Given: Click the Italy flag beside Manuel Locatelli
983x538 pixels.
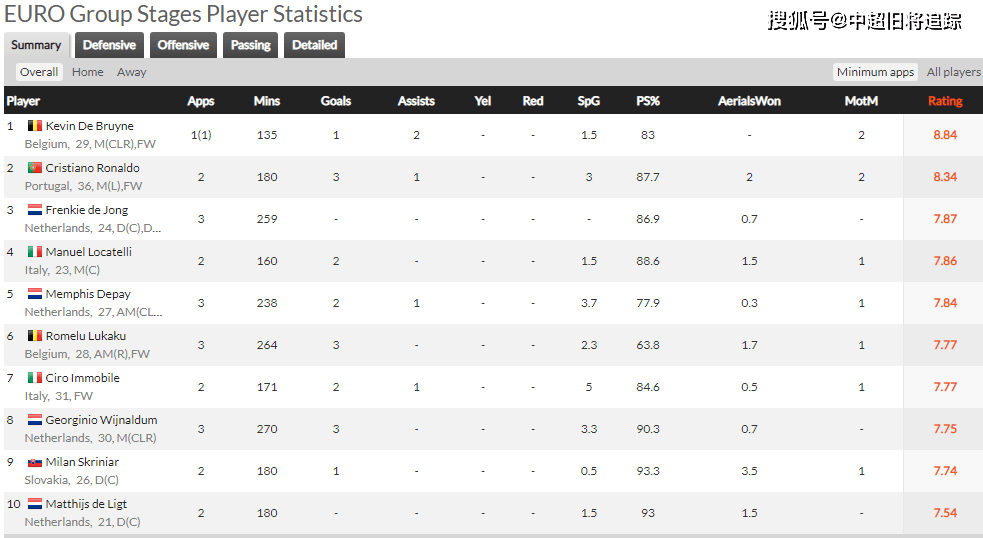Looking at the screenshot, I should [x=35, y=252].
